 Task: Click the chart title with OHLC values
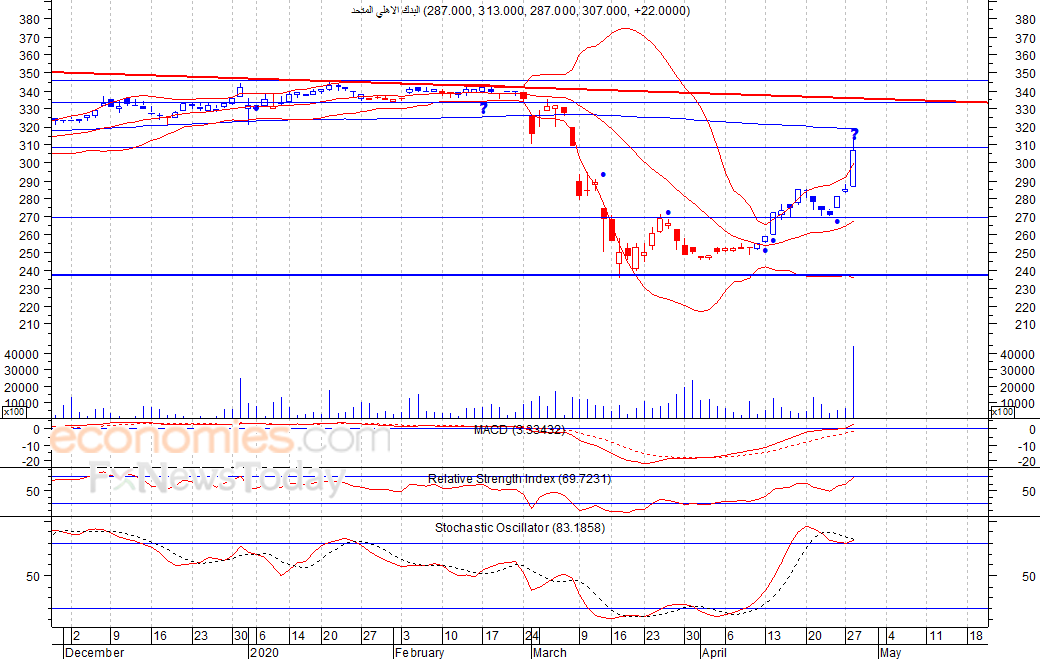[x=521, y=11]
